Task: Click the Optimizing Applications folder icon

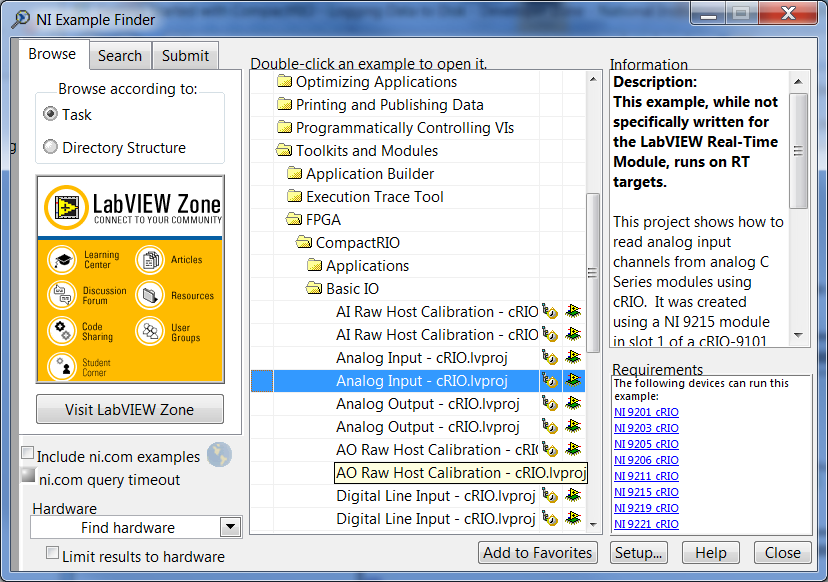Action: 285,81
